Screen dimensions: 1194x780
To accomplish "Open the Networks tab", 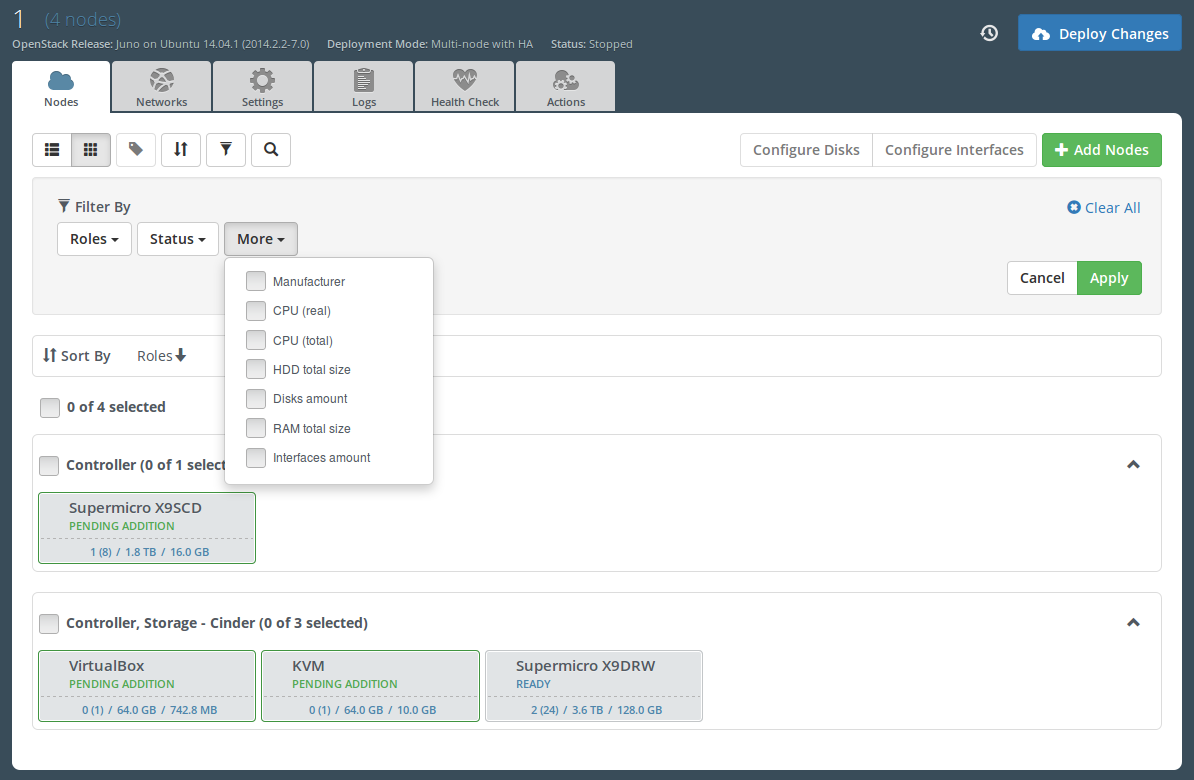I will 161,87.
